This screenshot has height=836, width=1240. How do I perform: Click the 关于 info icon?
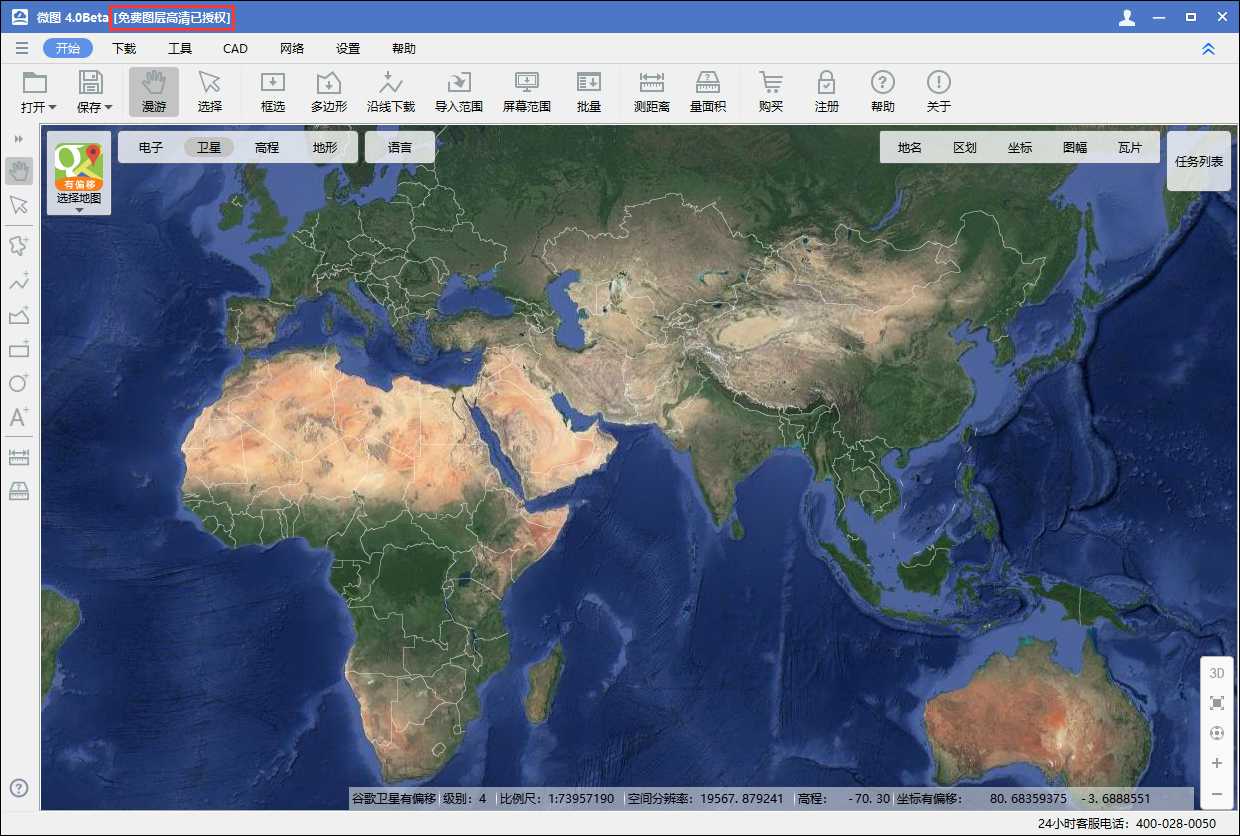[x=938, y=82]
